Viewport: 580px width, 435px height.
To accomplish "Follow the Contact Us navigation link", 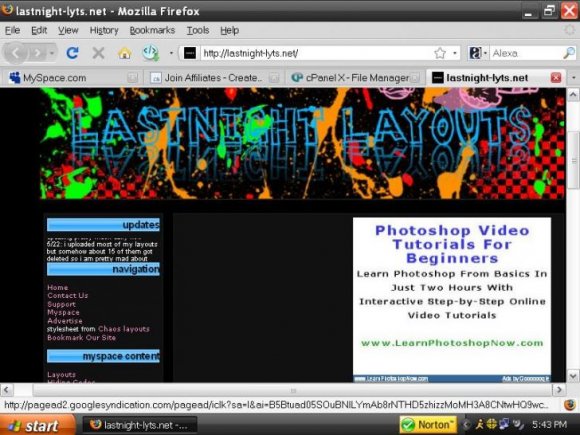I will 68,295.
